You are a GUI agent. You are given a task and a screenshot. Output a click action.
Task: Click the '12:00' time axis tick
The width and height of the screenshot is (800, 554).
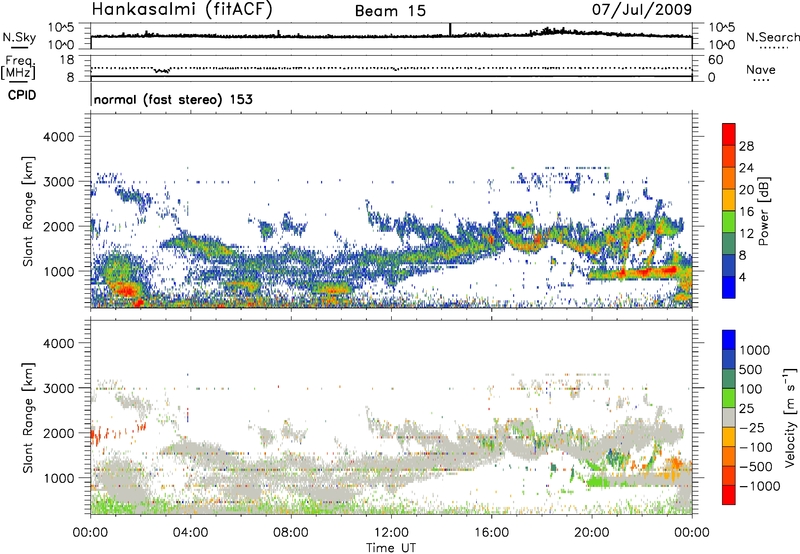(x=391, y=533)
